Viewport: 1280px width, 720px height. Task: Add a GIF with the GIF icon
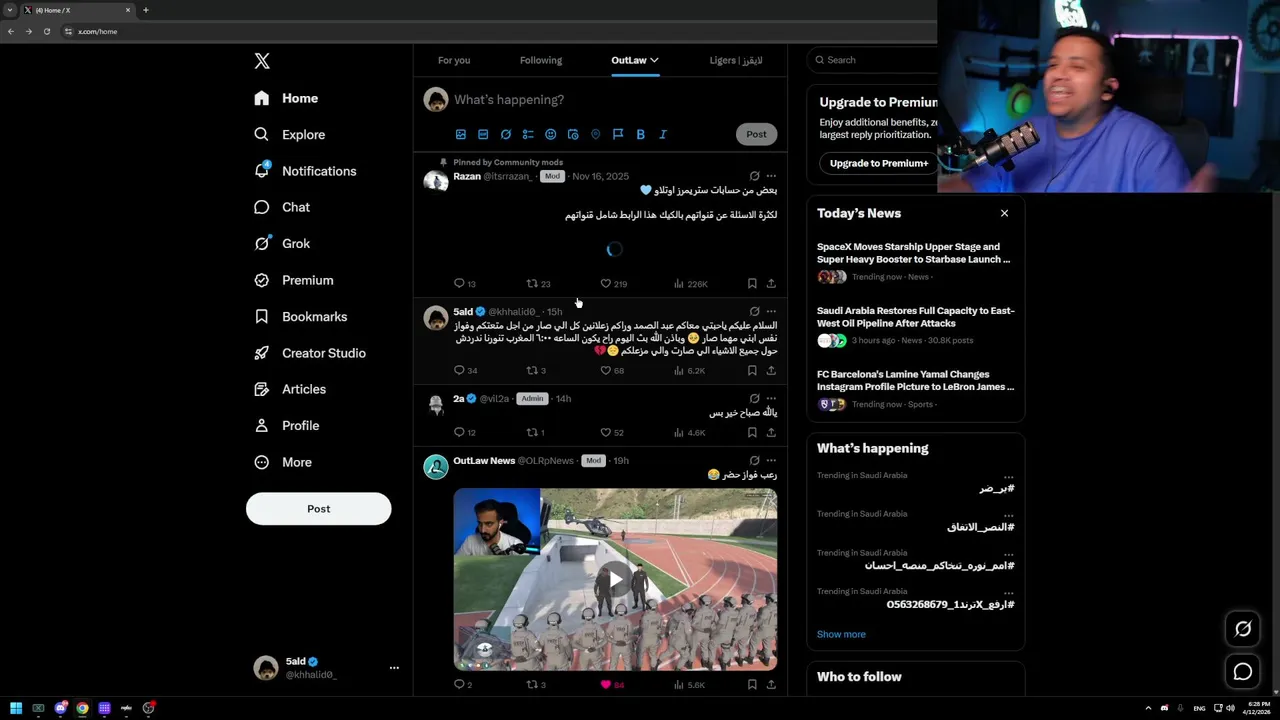click(x=483, y=134)
